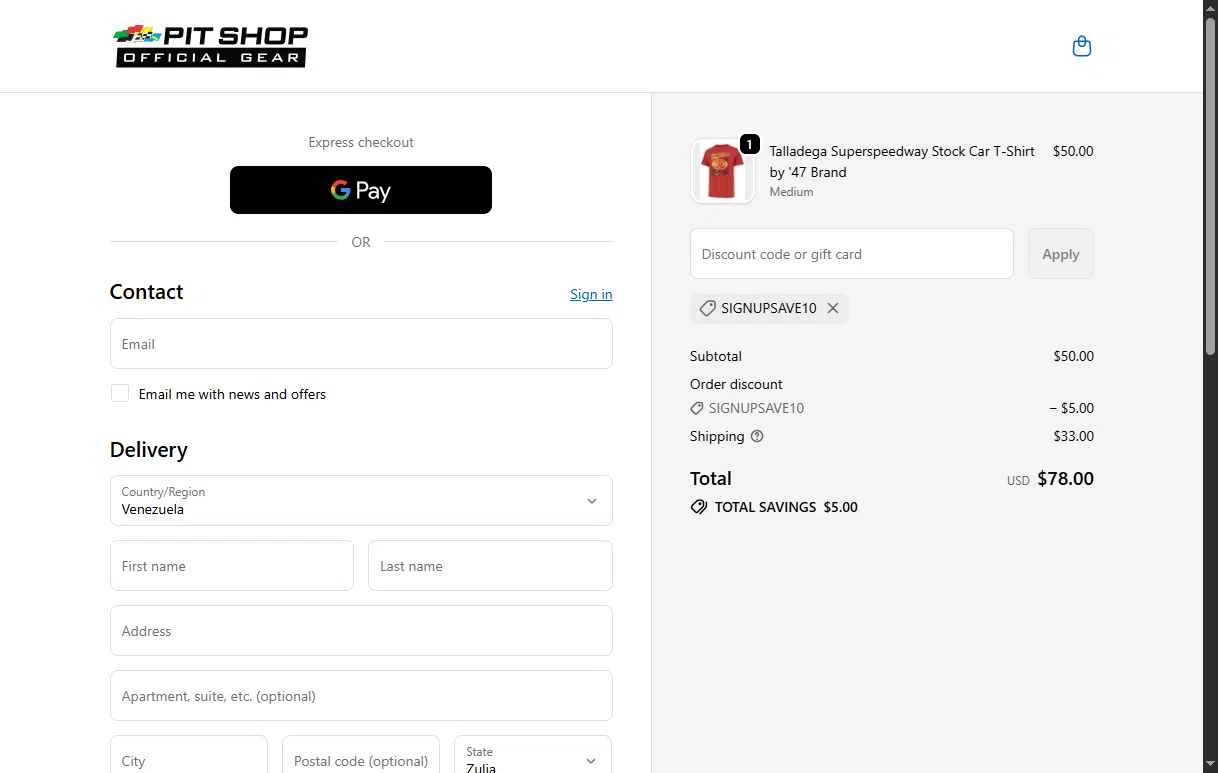Viewport: 1218px width, 773px height.
Task: Click the 'Subtotal' label
Action: click(x=716, y=356)
